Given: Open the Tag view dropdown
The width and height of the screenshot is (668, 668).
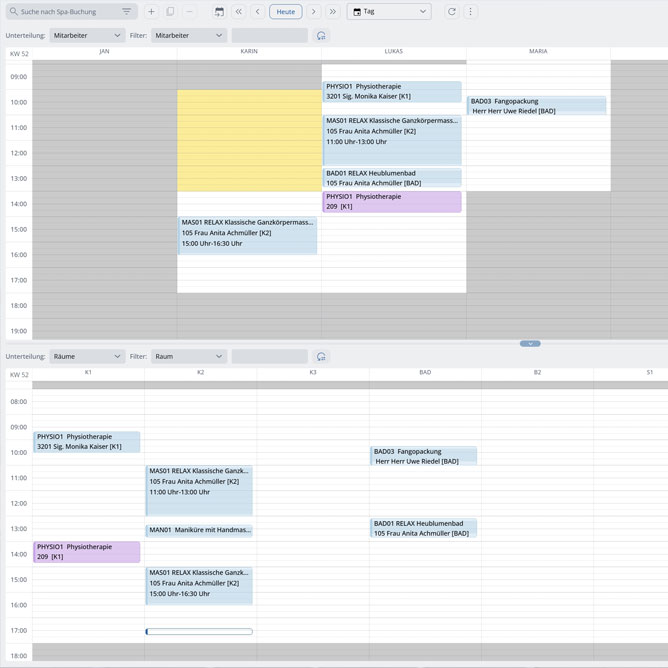Looking at the screenshot, I should pos(389,12).
